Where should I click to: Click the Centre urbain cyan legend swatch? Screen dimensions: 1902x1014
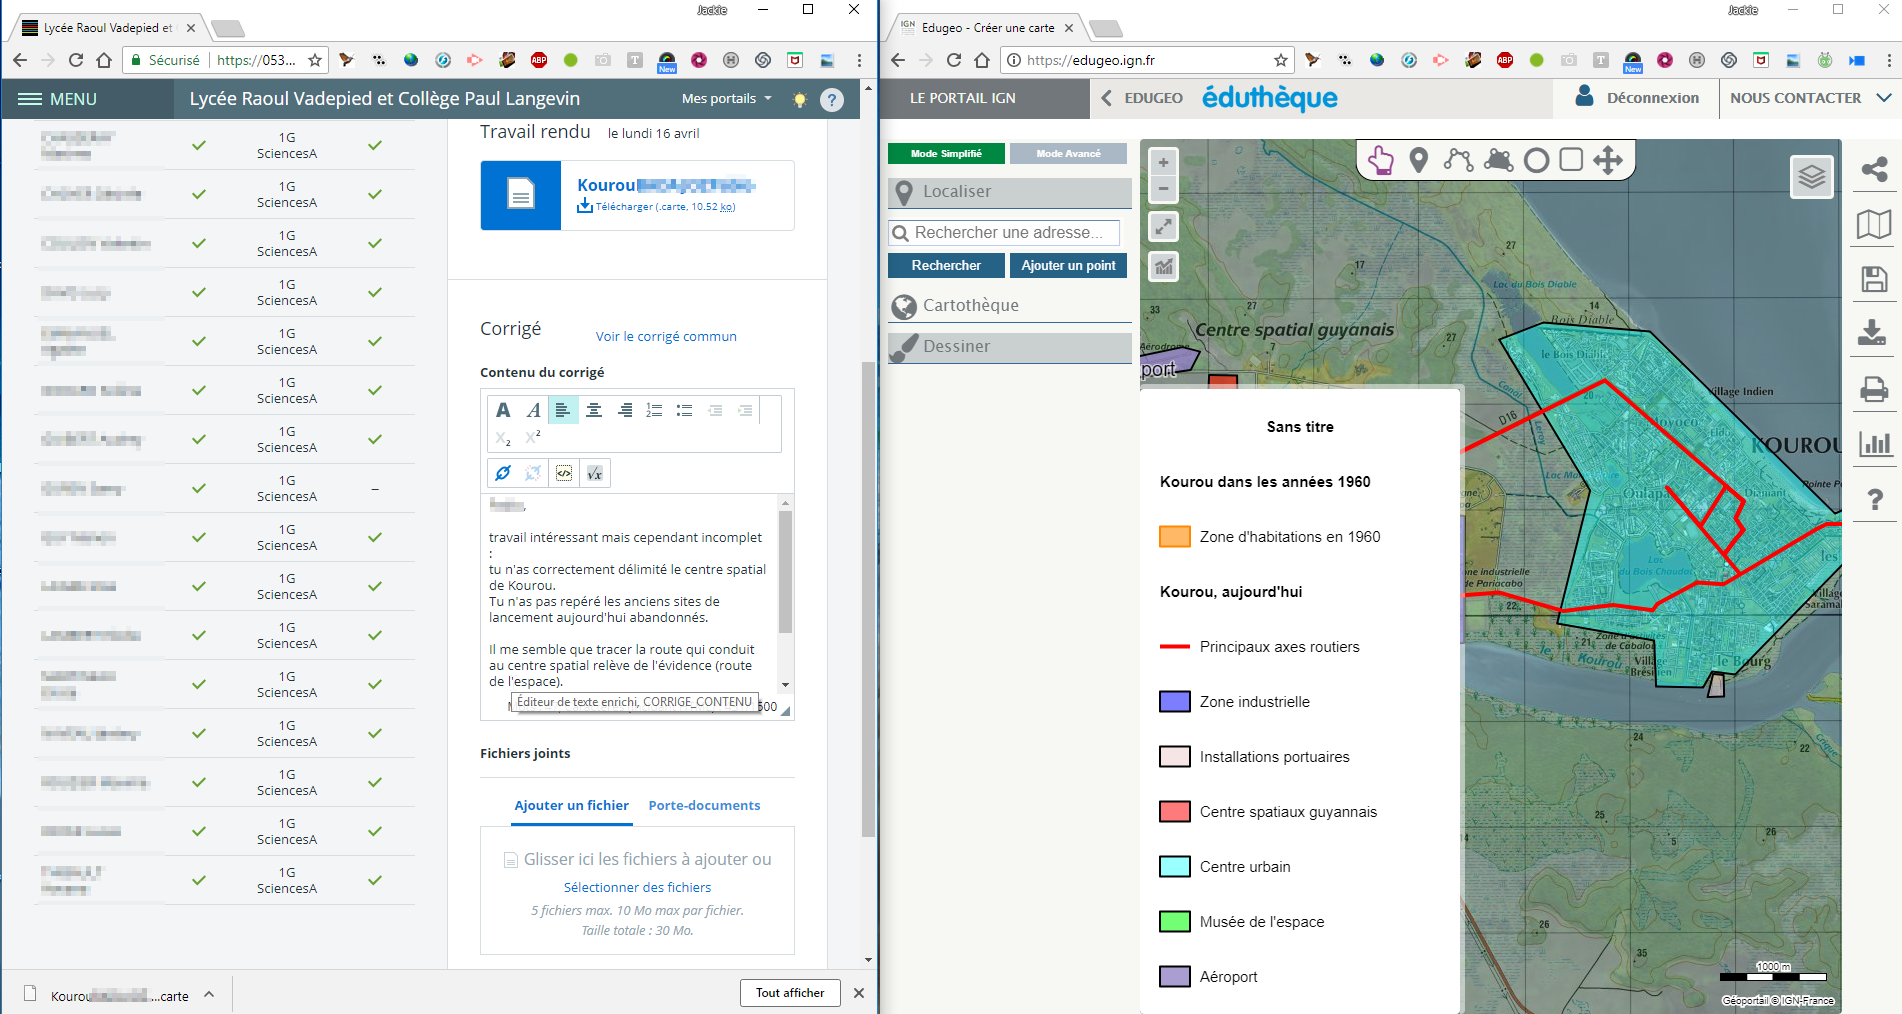[x=1174, y=867]
